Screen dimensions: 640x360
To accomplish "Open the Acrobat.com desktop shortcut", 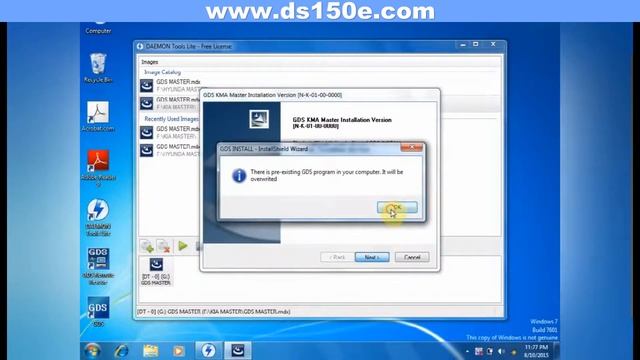I will [98, 117].
